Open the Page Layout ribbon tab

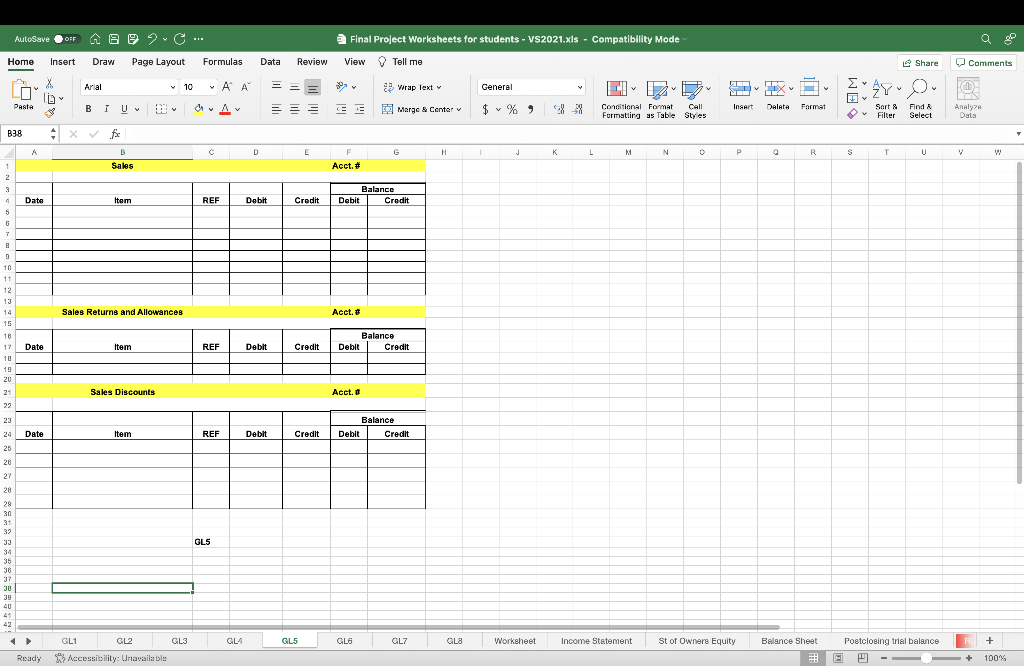coord(158,62)
